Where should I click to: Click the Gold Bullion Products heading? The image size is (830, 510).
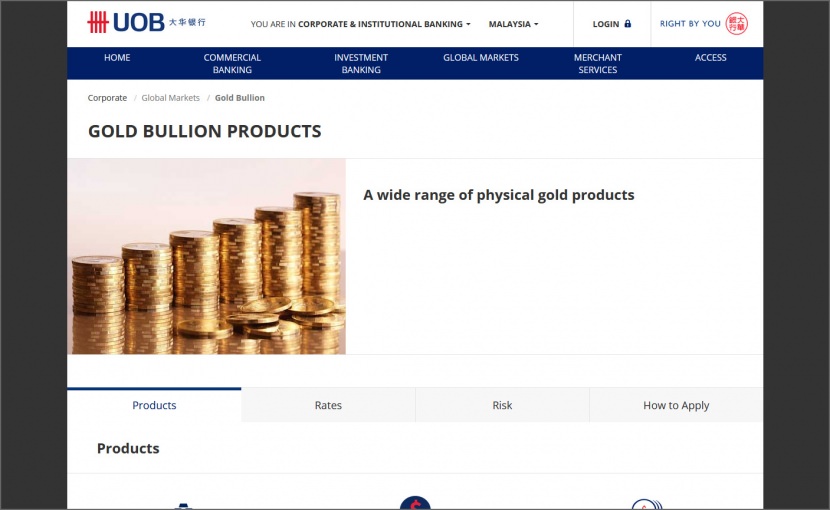point(204,131)
